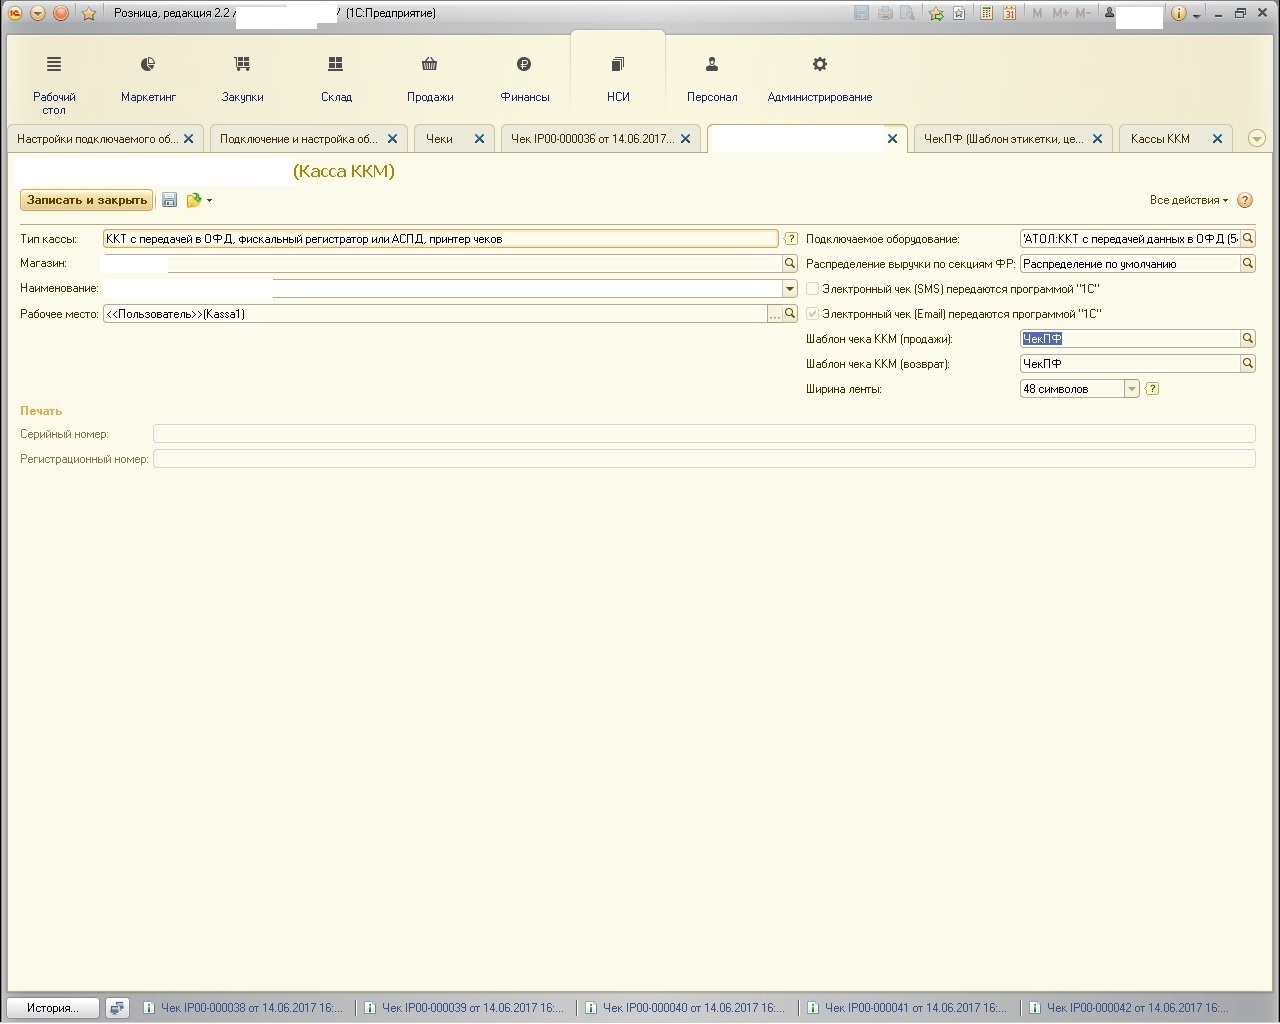Switch to the Чеки tab
This screenshot has height=1024, width=1280.
(x=440, y=139)
